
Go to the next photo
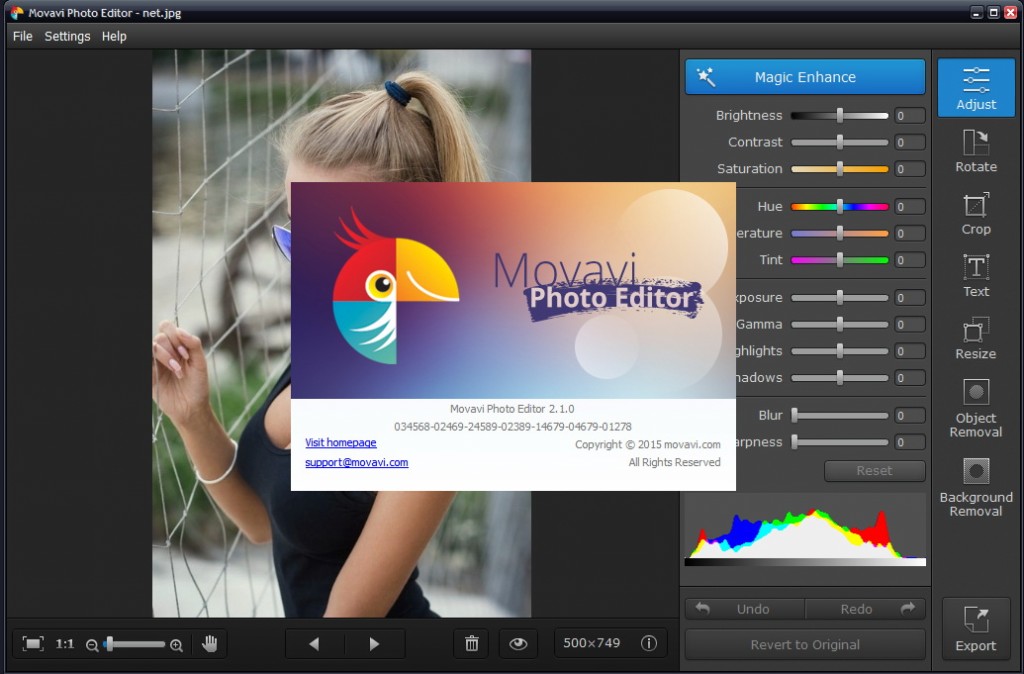point(375,644)
